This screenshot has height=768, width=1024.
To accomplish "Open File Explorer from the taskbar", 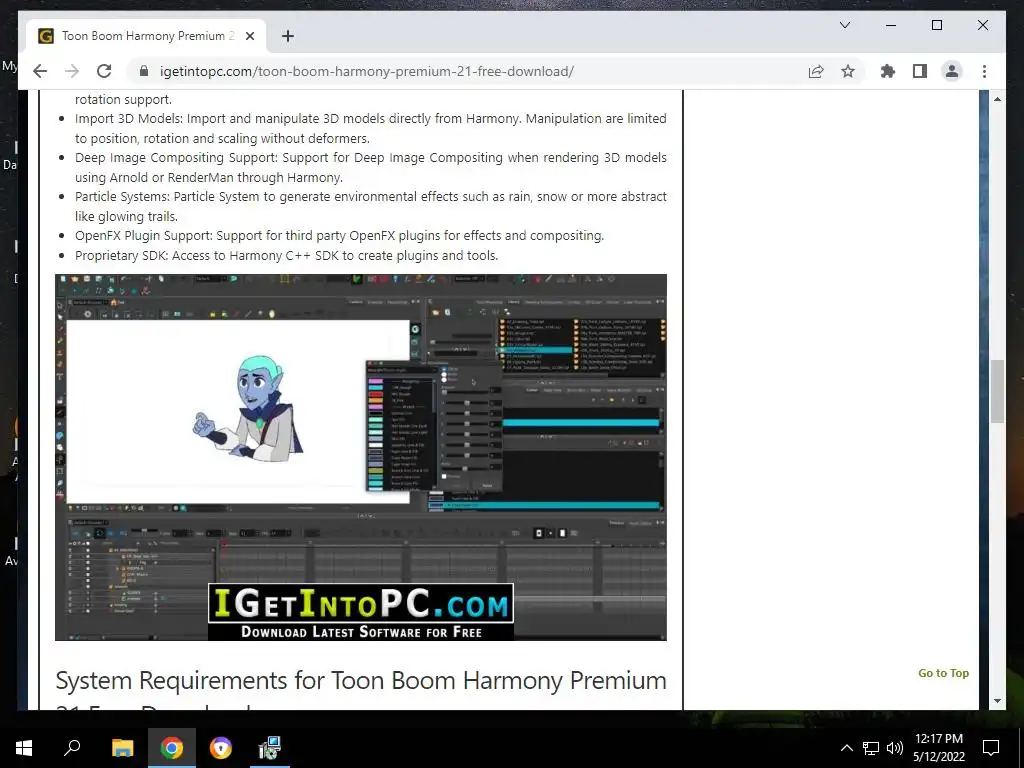I will point(122,748).
